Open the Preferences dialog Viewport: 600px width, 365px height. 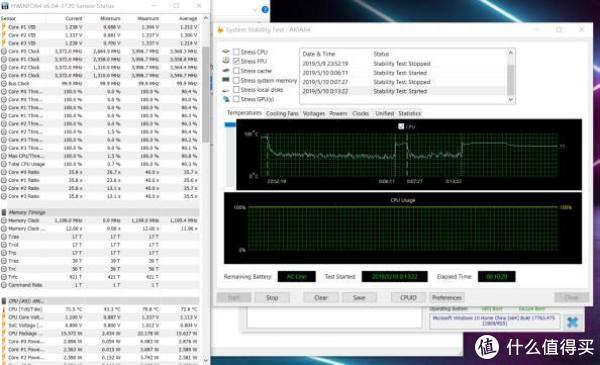(447, 298)
